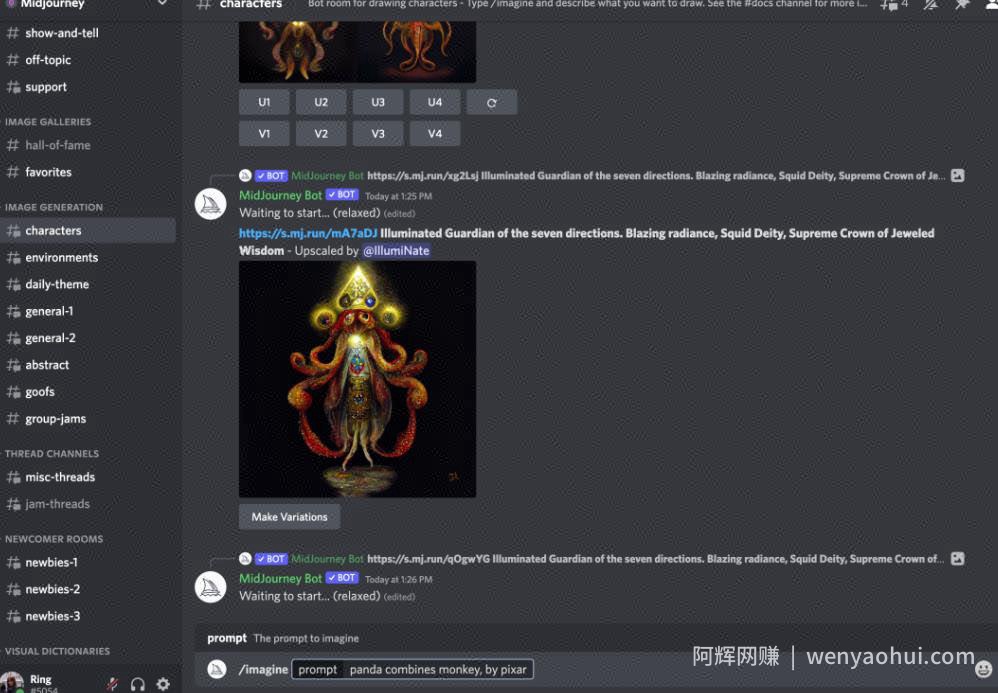Open pinned messages pin icon
This screenshot has height=693, width=998.
point(962,4)
